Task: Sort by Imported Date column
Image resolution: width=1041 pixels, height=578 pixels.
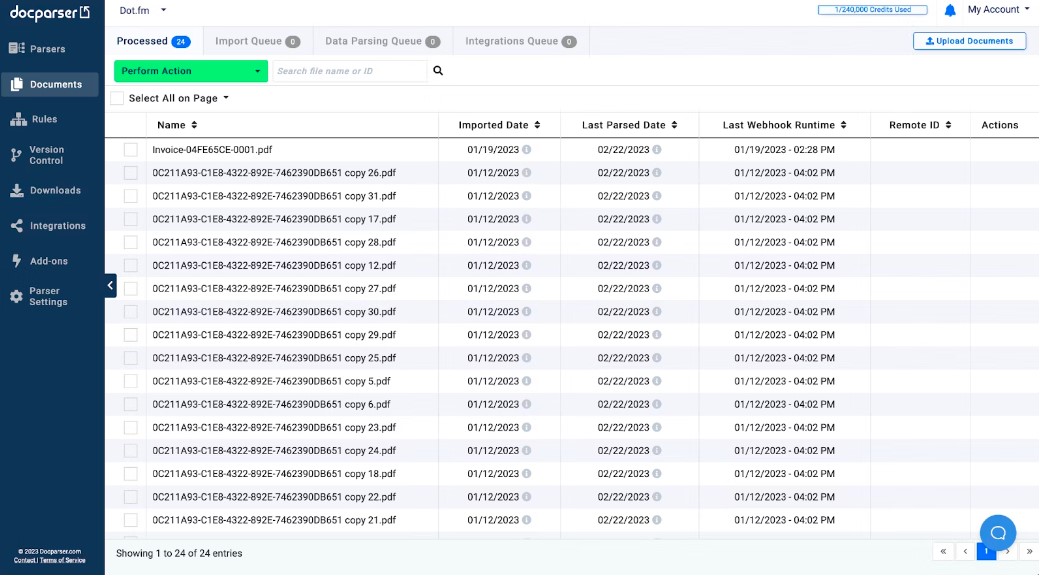Action: (x=537, y=125)
